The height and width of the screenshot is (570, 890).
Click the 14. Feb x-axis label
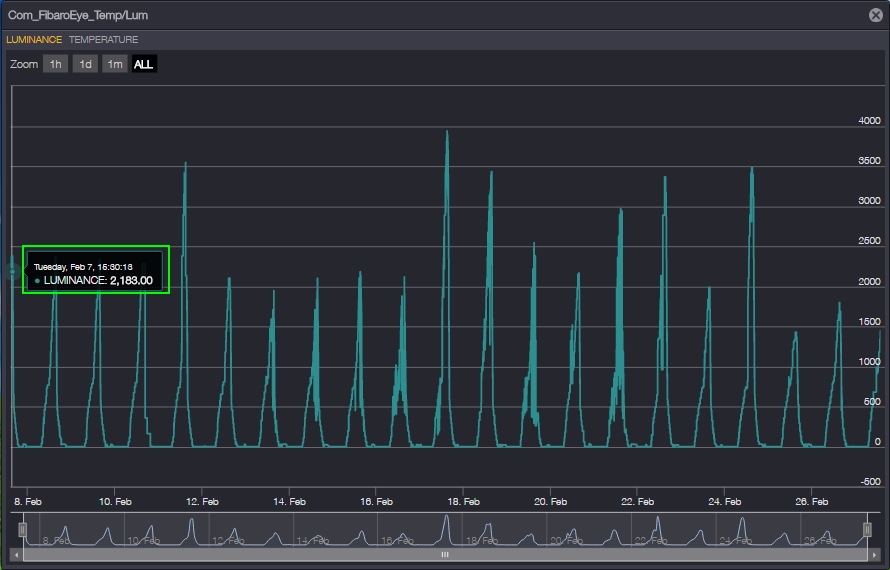coord(289,501)
